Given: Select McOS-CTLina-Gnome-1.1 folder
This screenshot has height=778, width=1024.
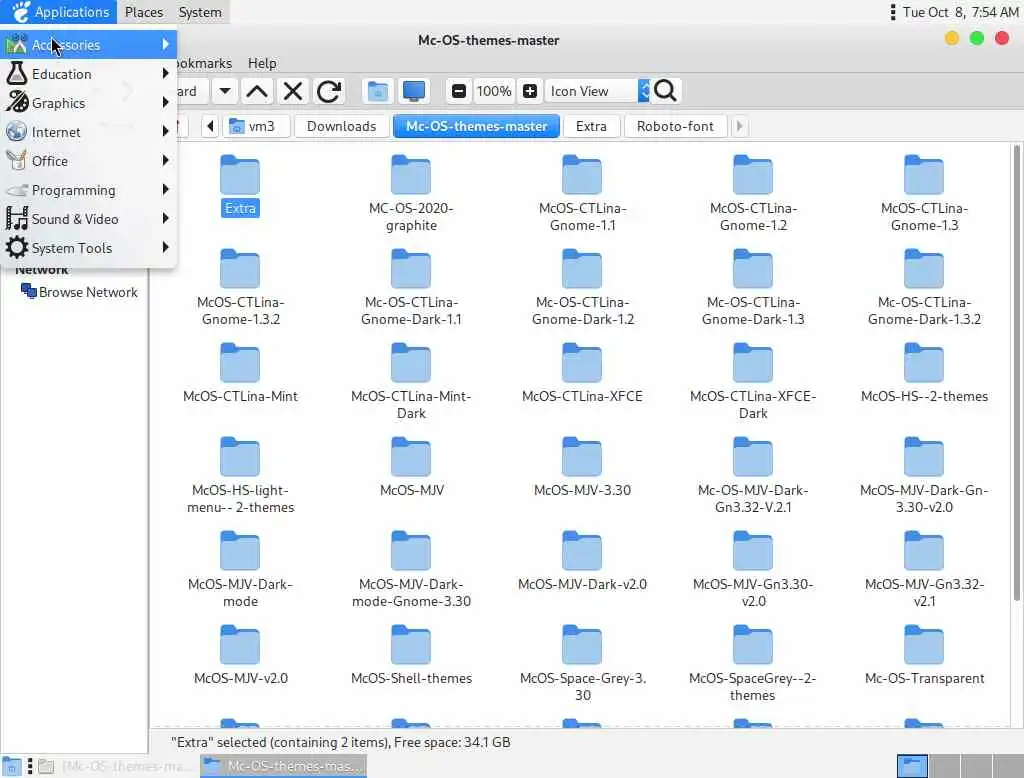Looking at the screenshot, I should (582, 174).
